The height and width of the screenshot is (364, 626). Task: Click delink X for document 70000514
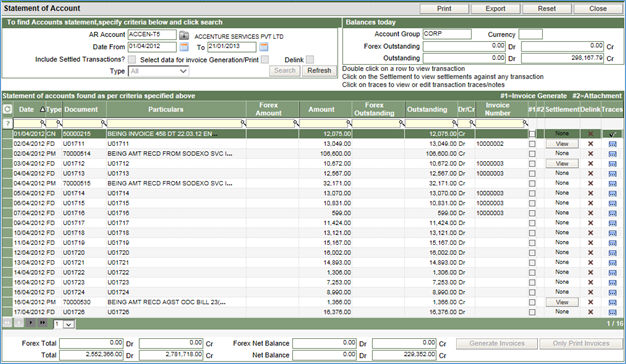[x=590, y=154]
